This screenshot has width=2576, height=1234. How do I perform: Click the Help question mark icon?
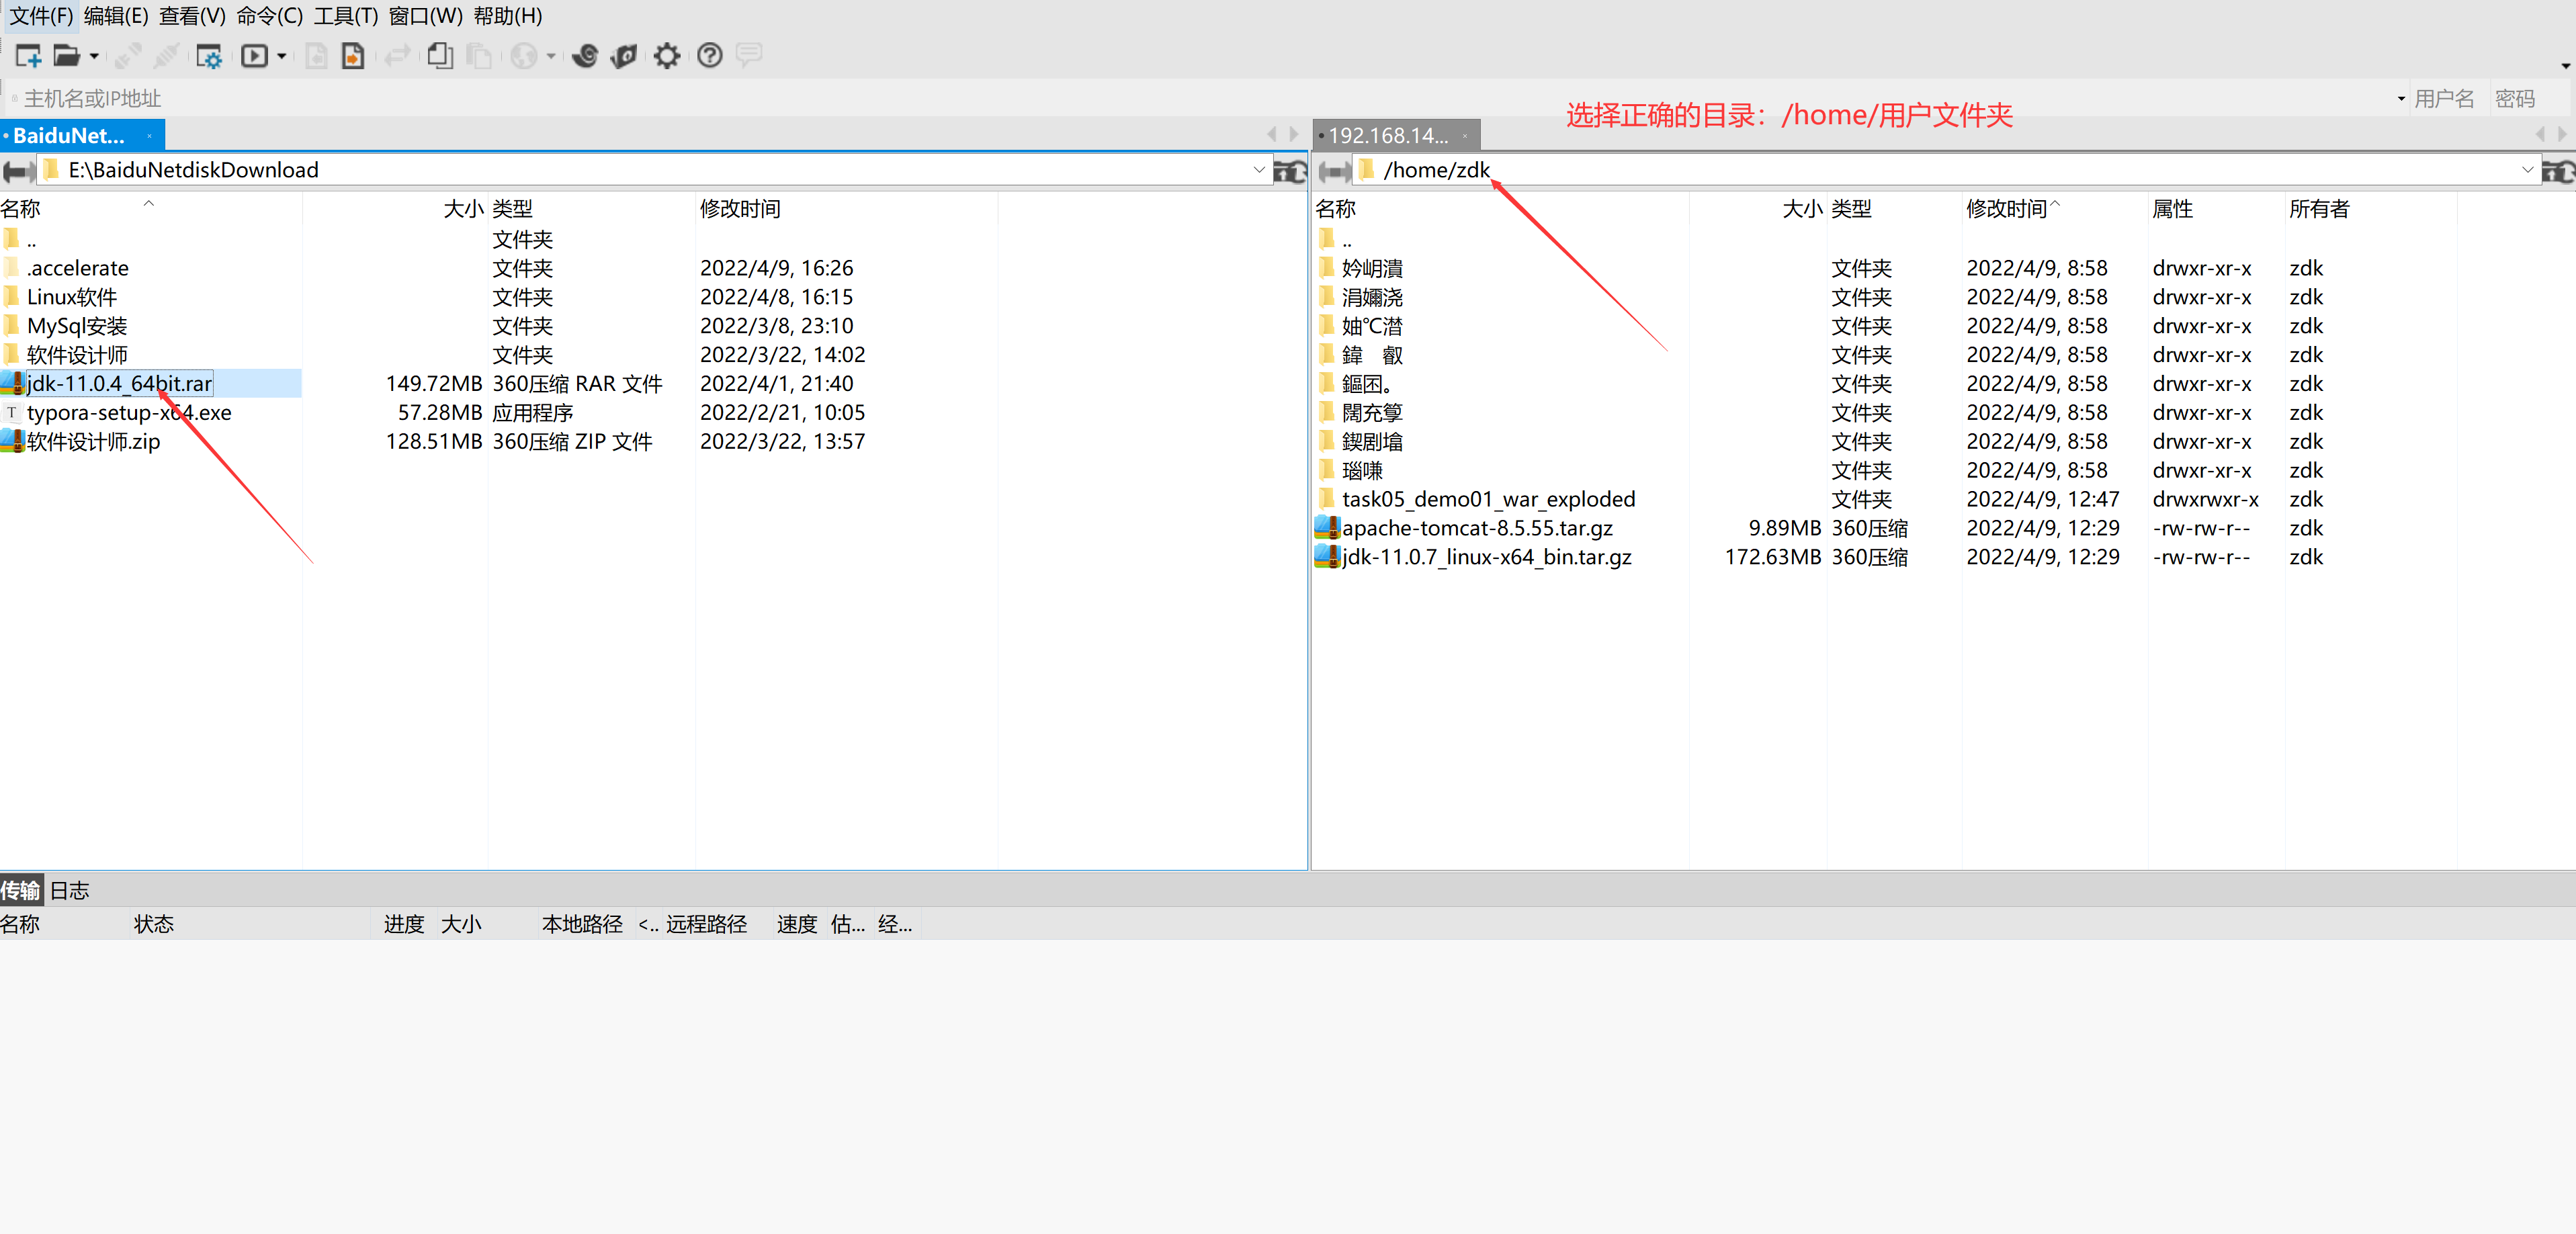710,56
